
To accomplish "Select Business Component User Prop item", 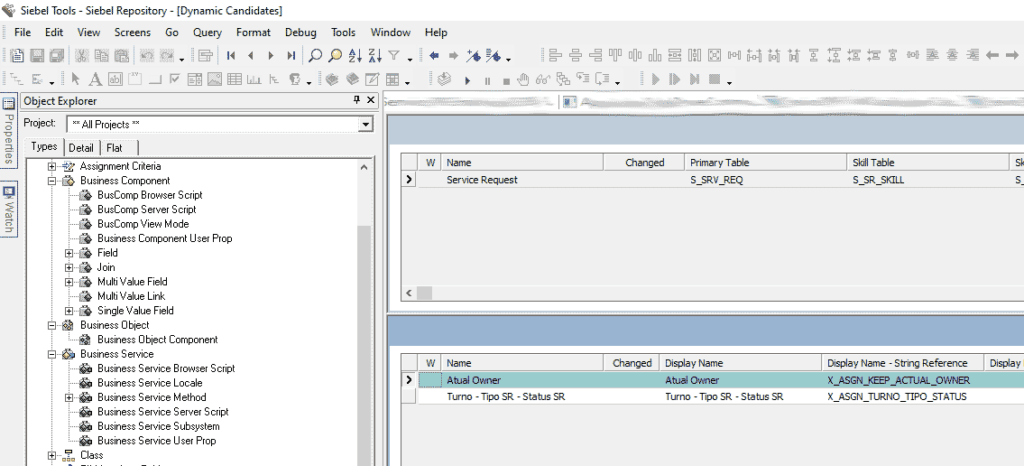I will click(x=165, y=238).
